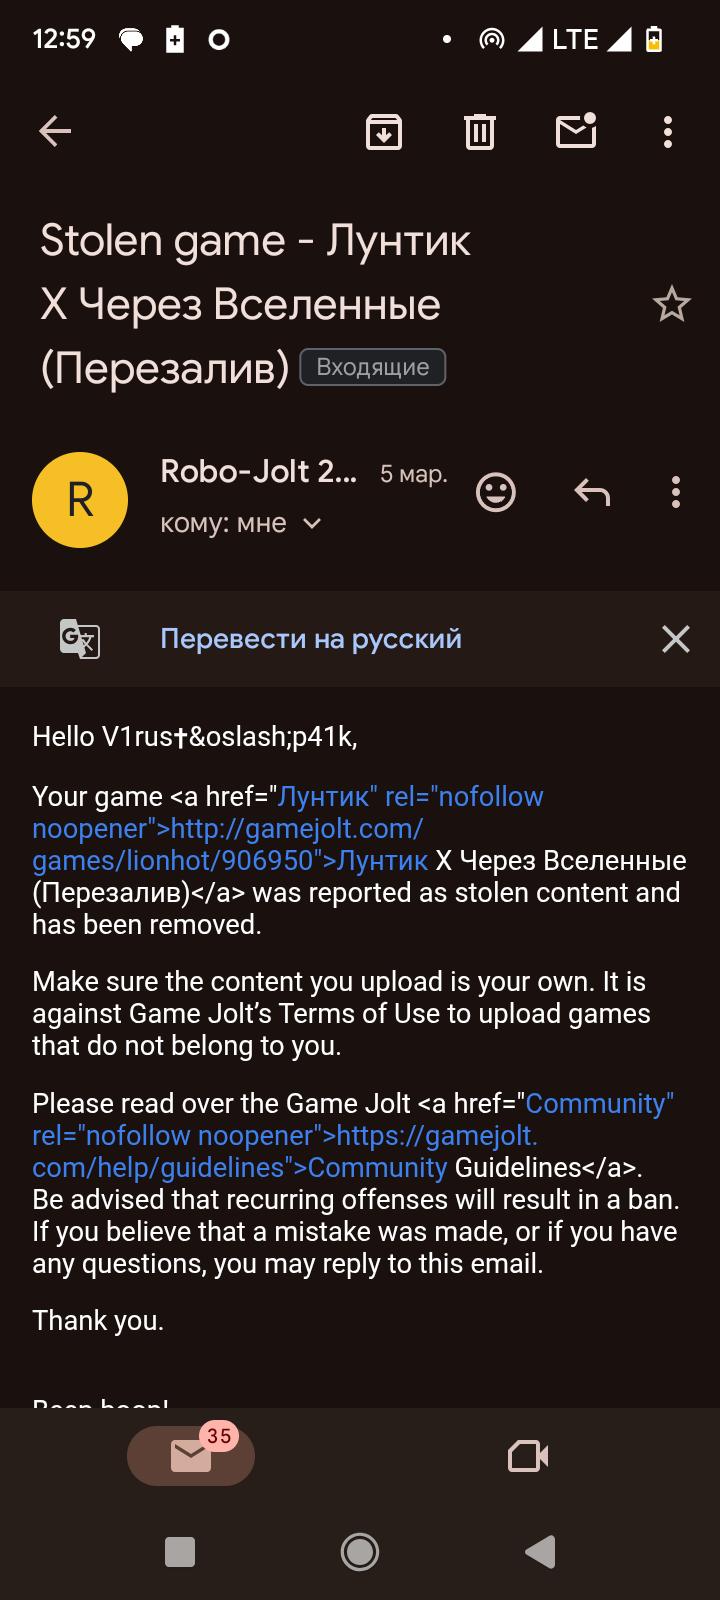
Task: Open the top toolbar overflow menu
Action: tap(668, 132)
